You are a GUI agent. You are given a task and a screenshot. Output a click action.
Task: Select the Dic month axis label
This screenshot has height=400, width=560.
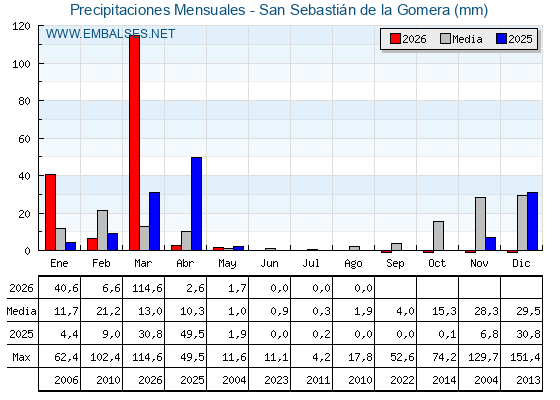pyautogui.click(x=521, y=264)
